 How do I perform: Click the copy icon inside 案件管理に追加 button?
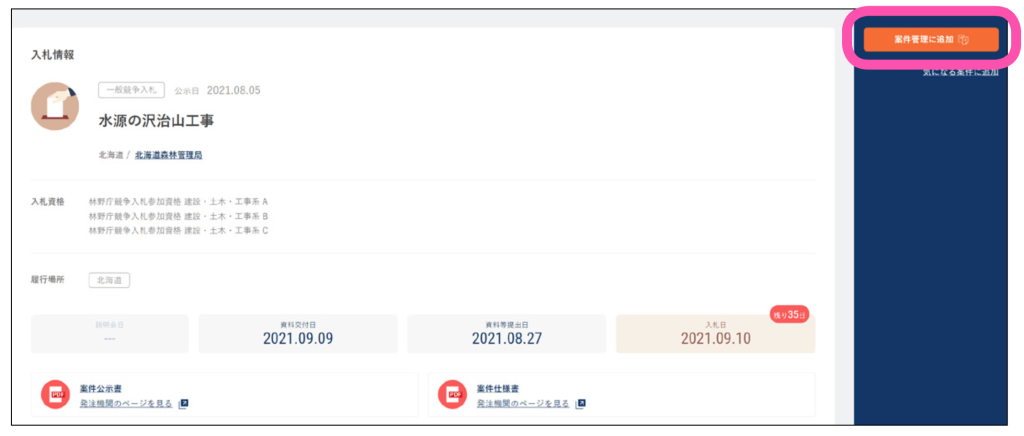[x=963, y=40]
